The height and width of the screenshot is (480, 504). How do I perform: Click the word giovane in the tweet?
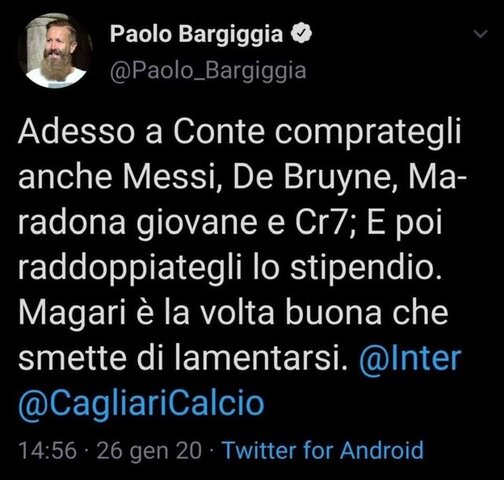(197, 224)
